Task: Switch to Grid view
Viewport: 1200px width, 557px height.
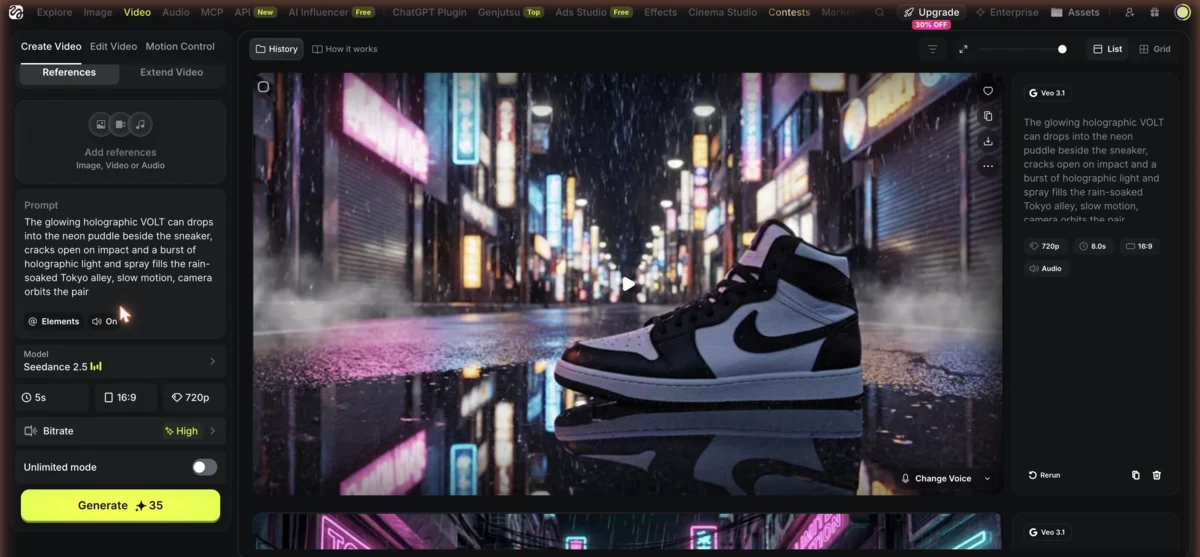Action: (1154, 49)
